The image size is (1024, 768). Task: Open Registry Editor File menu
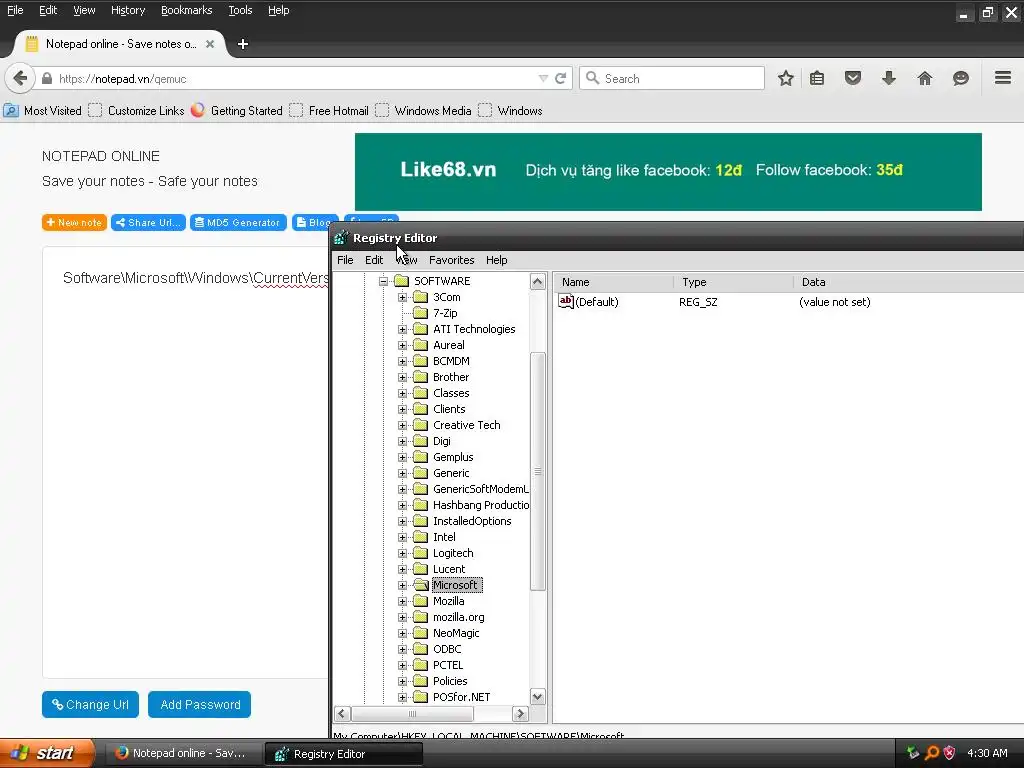345,260
